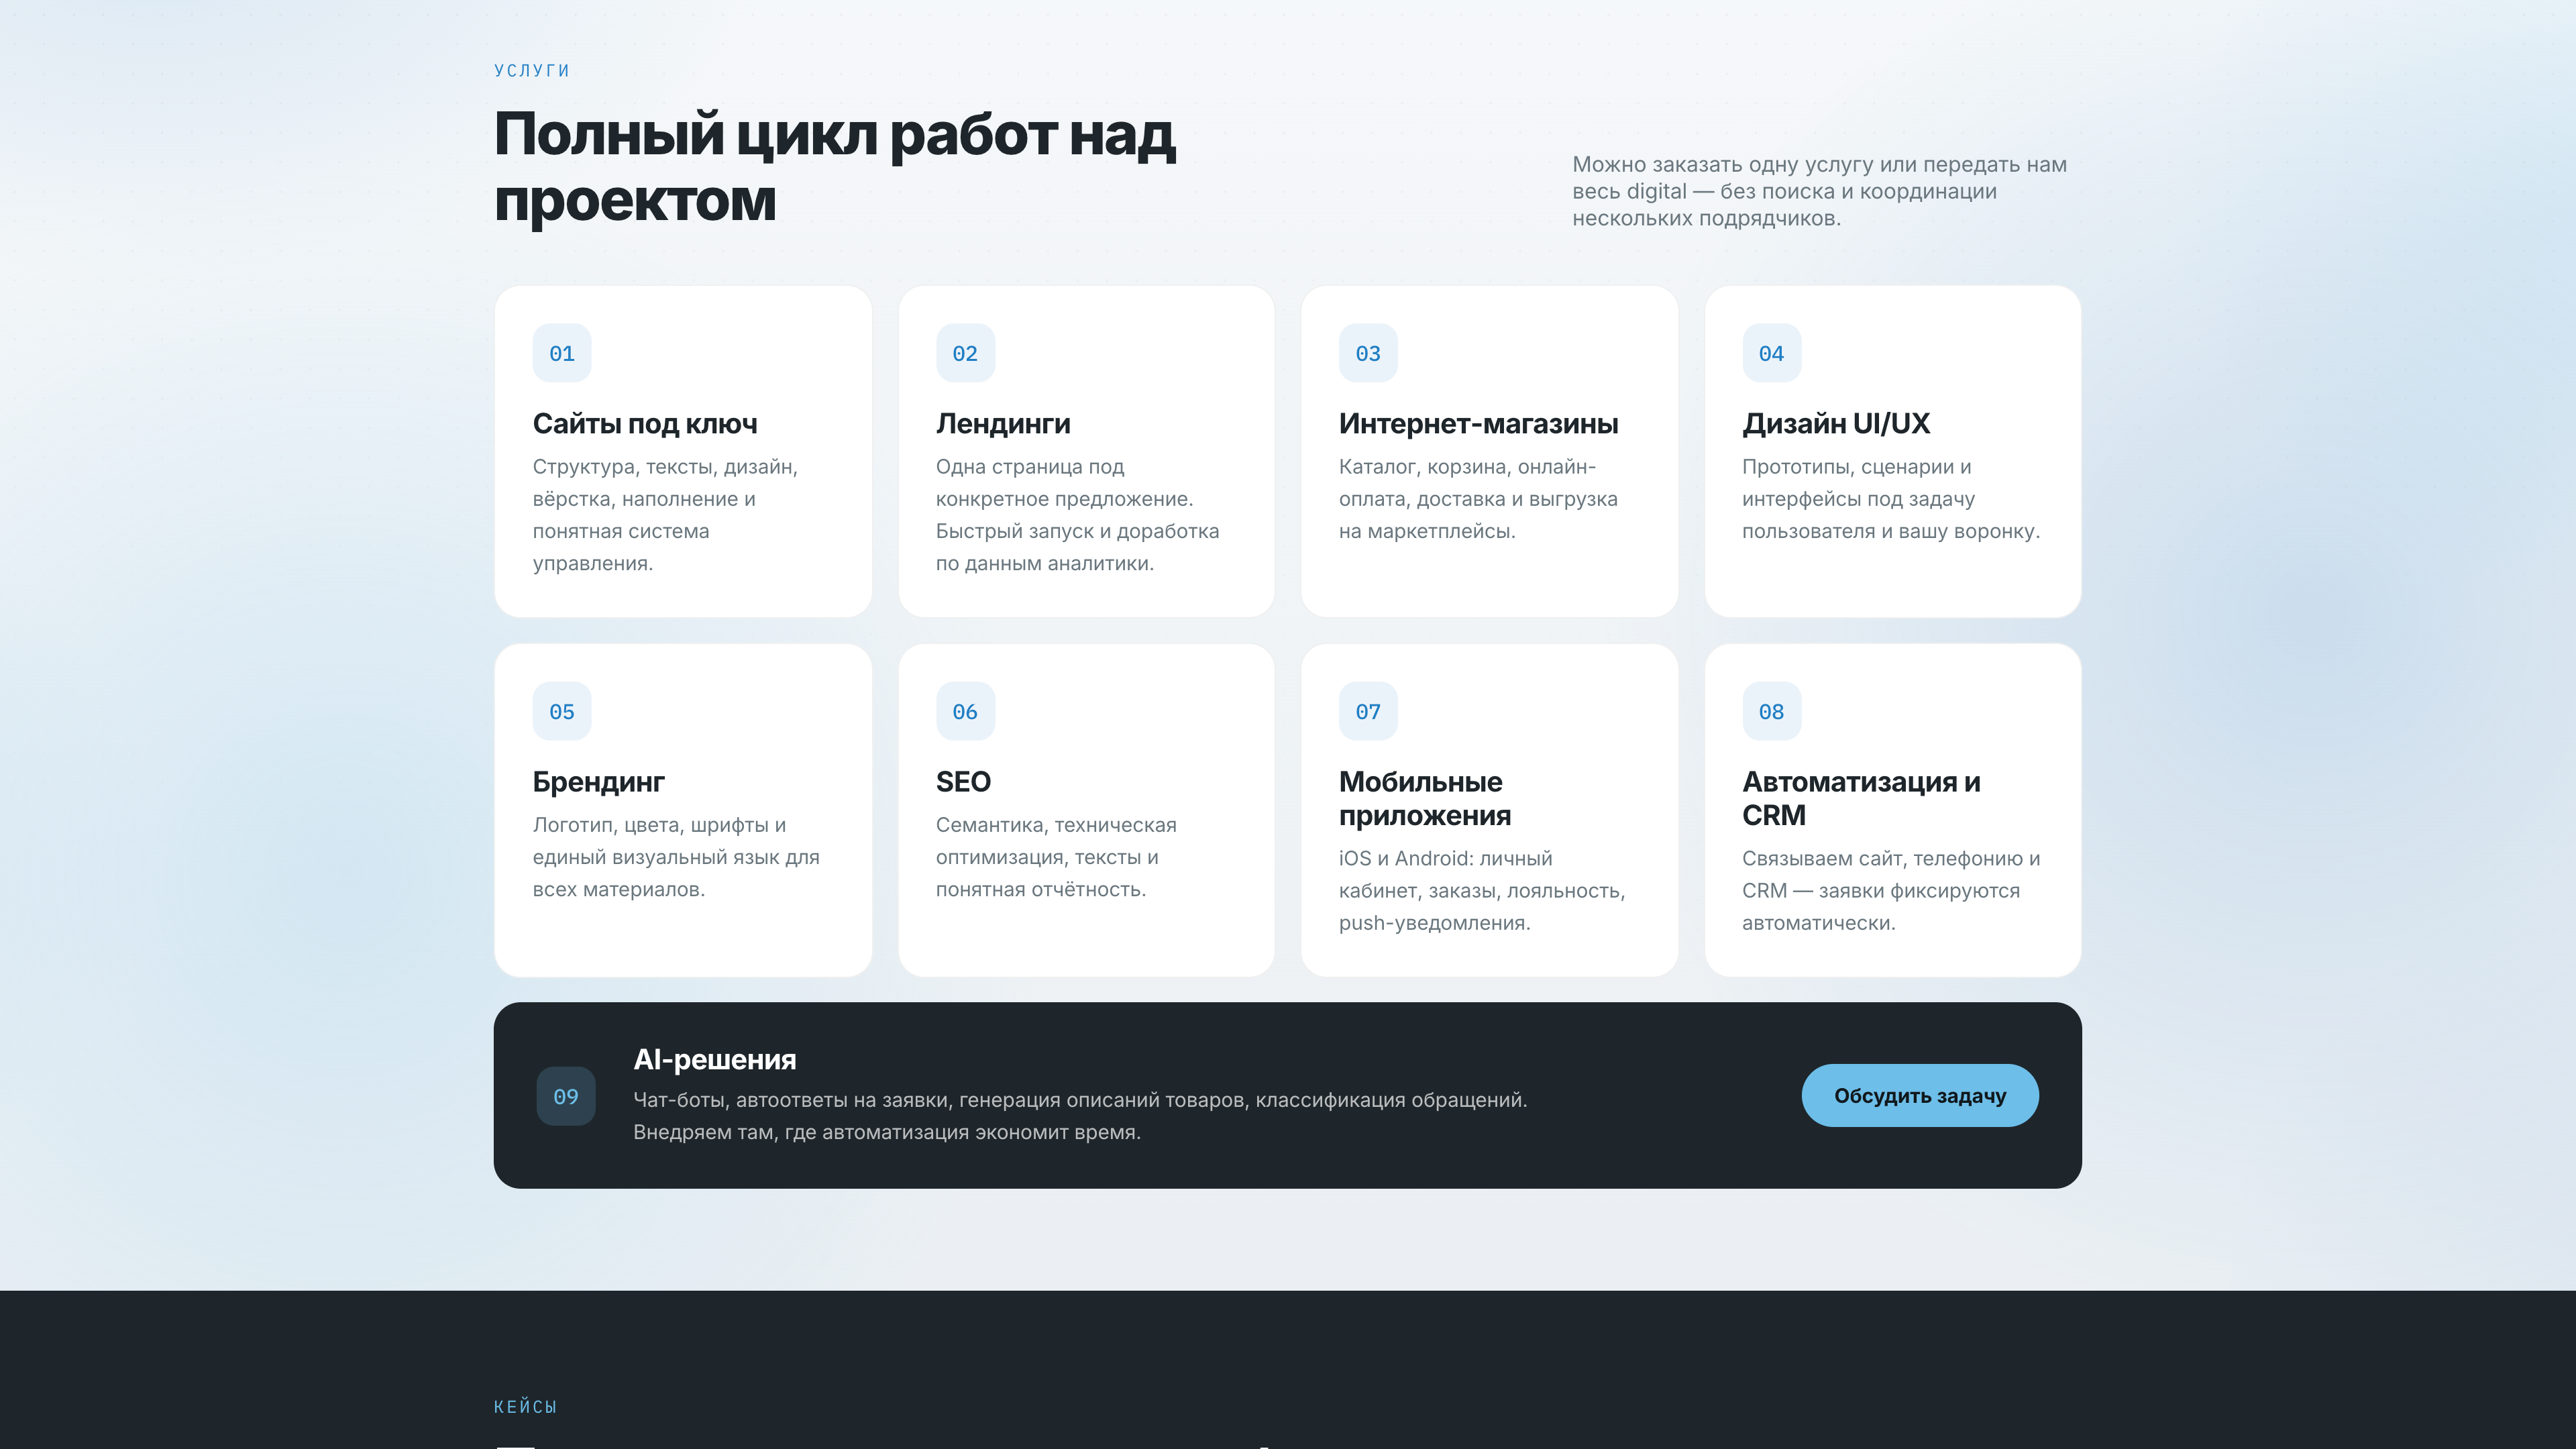Click the УСЛУГИ section label
This screenshot has height=1449, width=2576.
pyautogui.click(x=532, y=70)
